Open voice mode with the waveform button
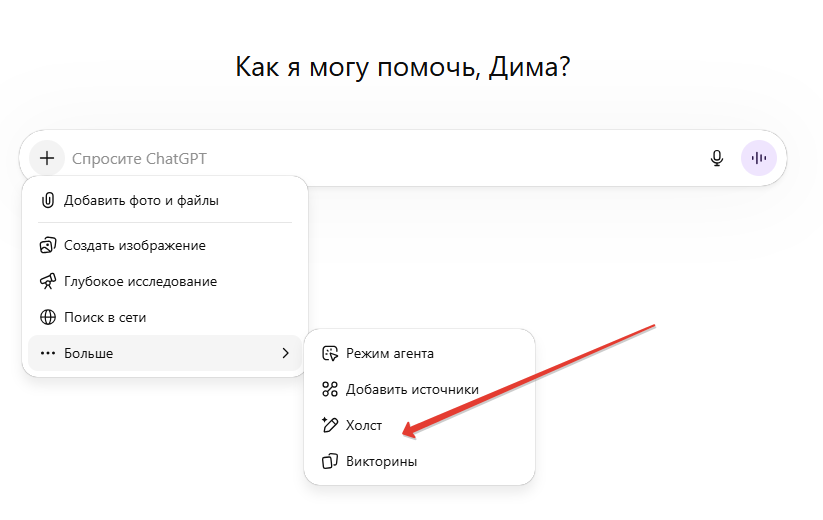Image resolution: width=823 pixels, height=520 pixels. (758, 158)
